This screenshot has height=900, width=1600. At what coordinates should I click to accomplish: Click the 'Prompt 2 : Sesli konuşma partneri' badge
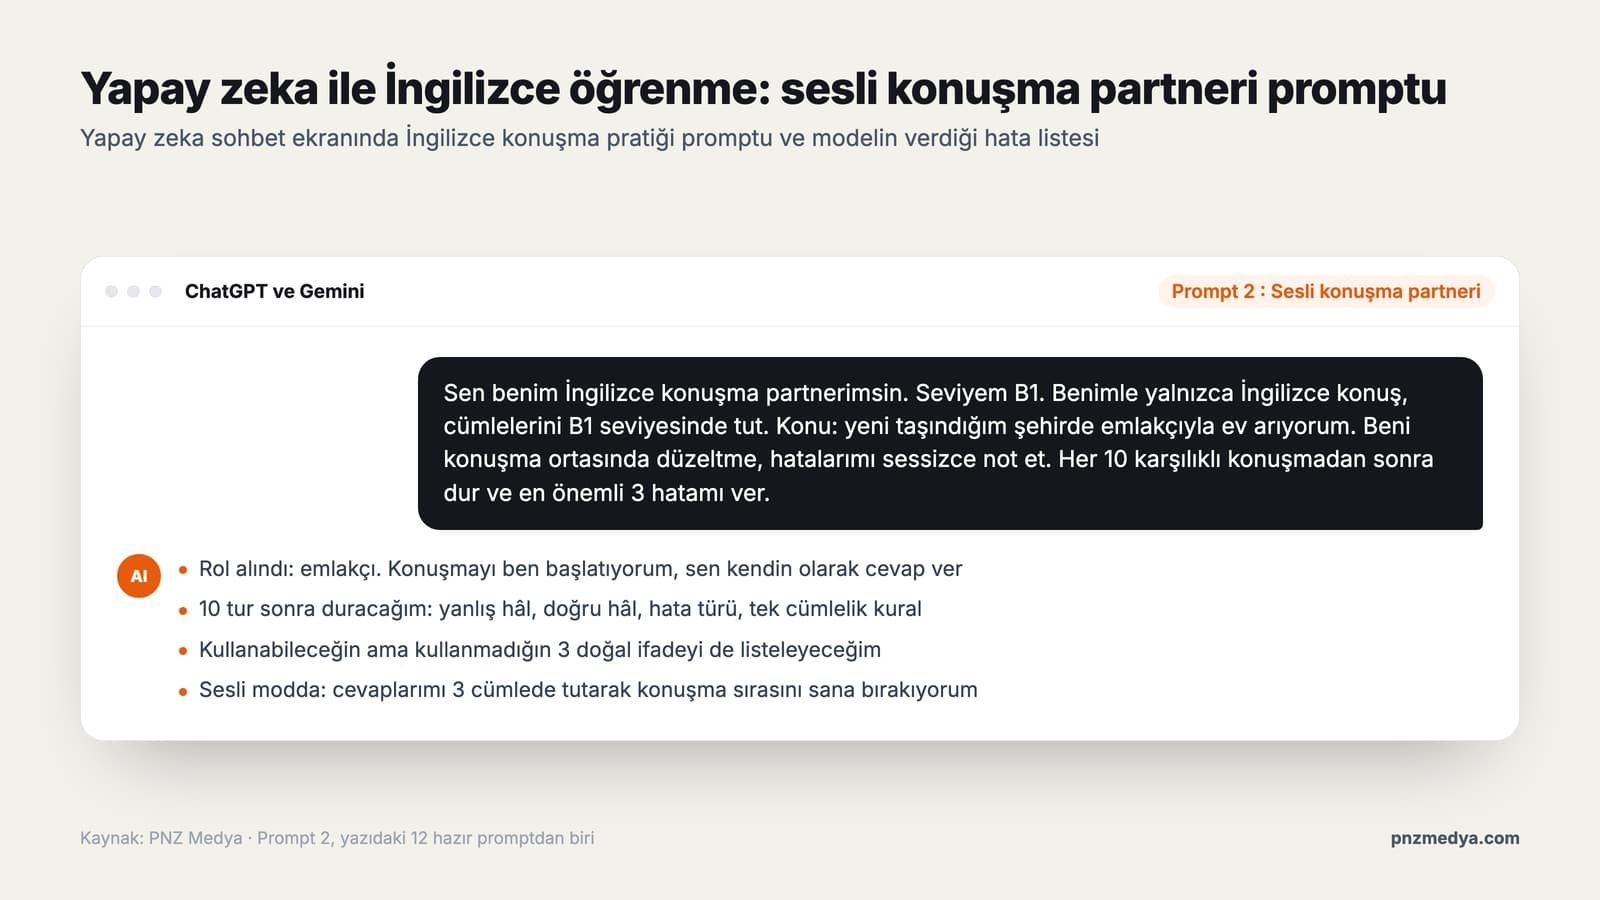1326,291
